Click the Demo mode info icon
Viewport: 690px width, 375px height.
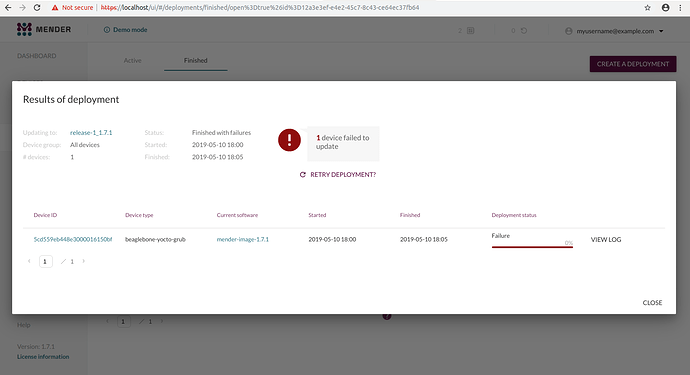[106, 30]
